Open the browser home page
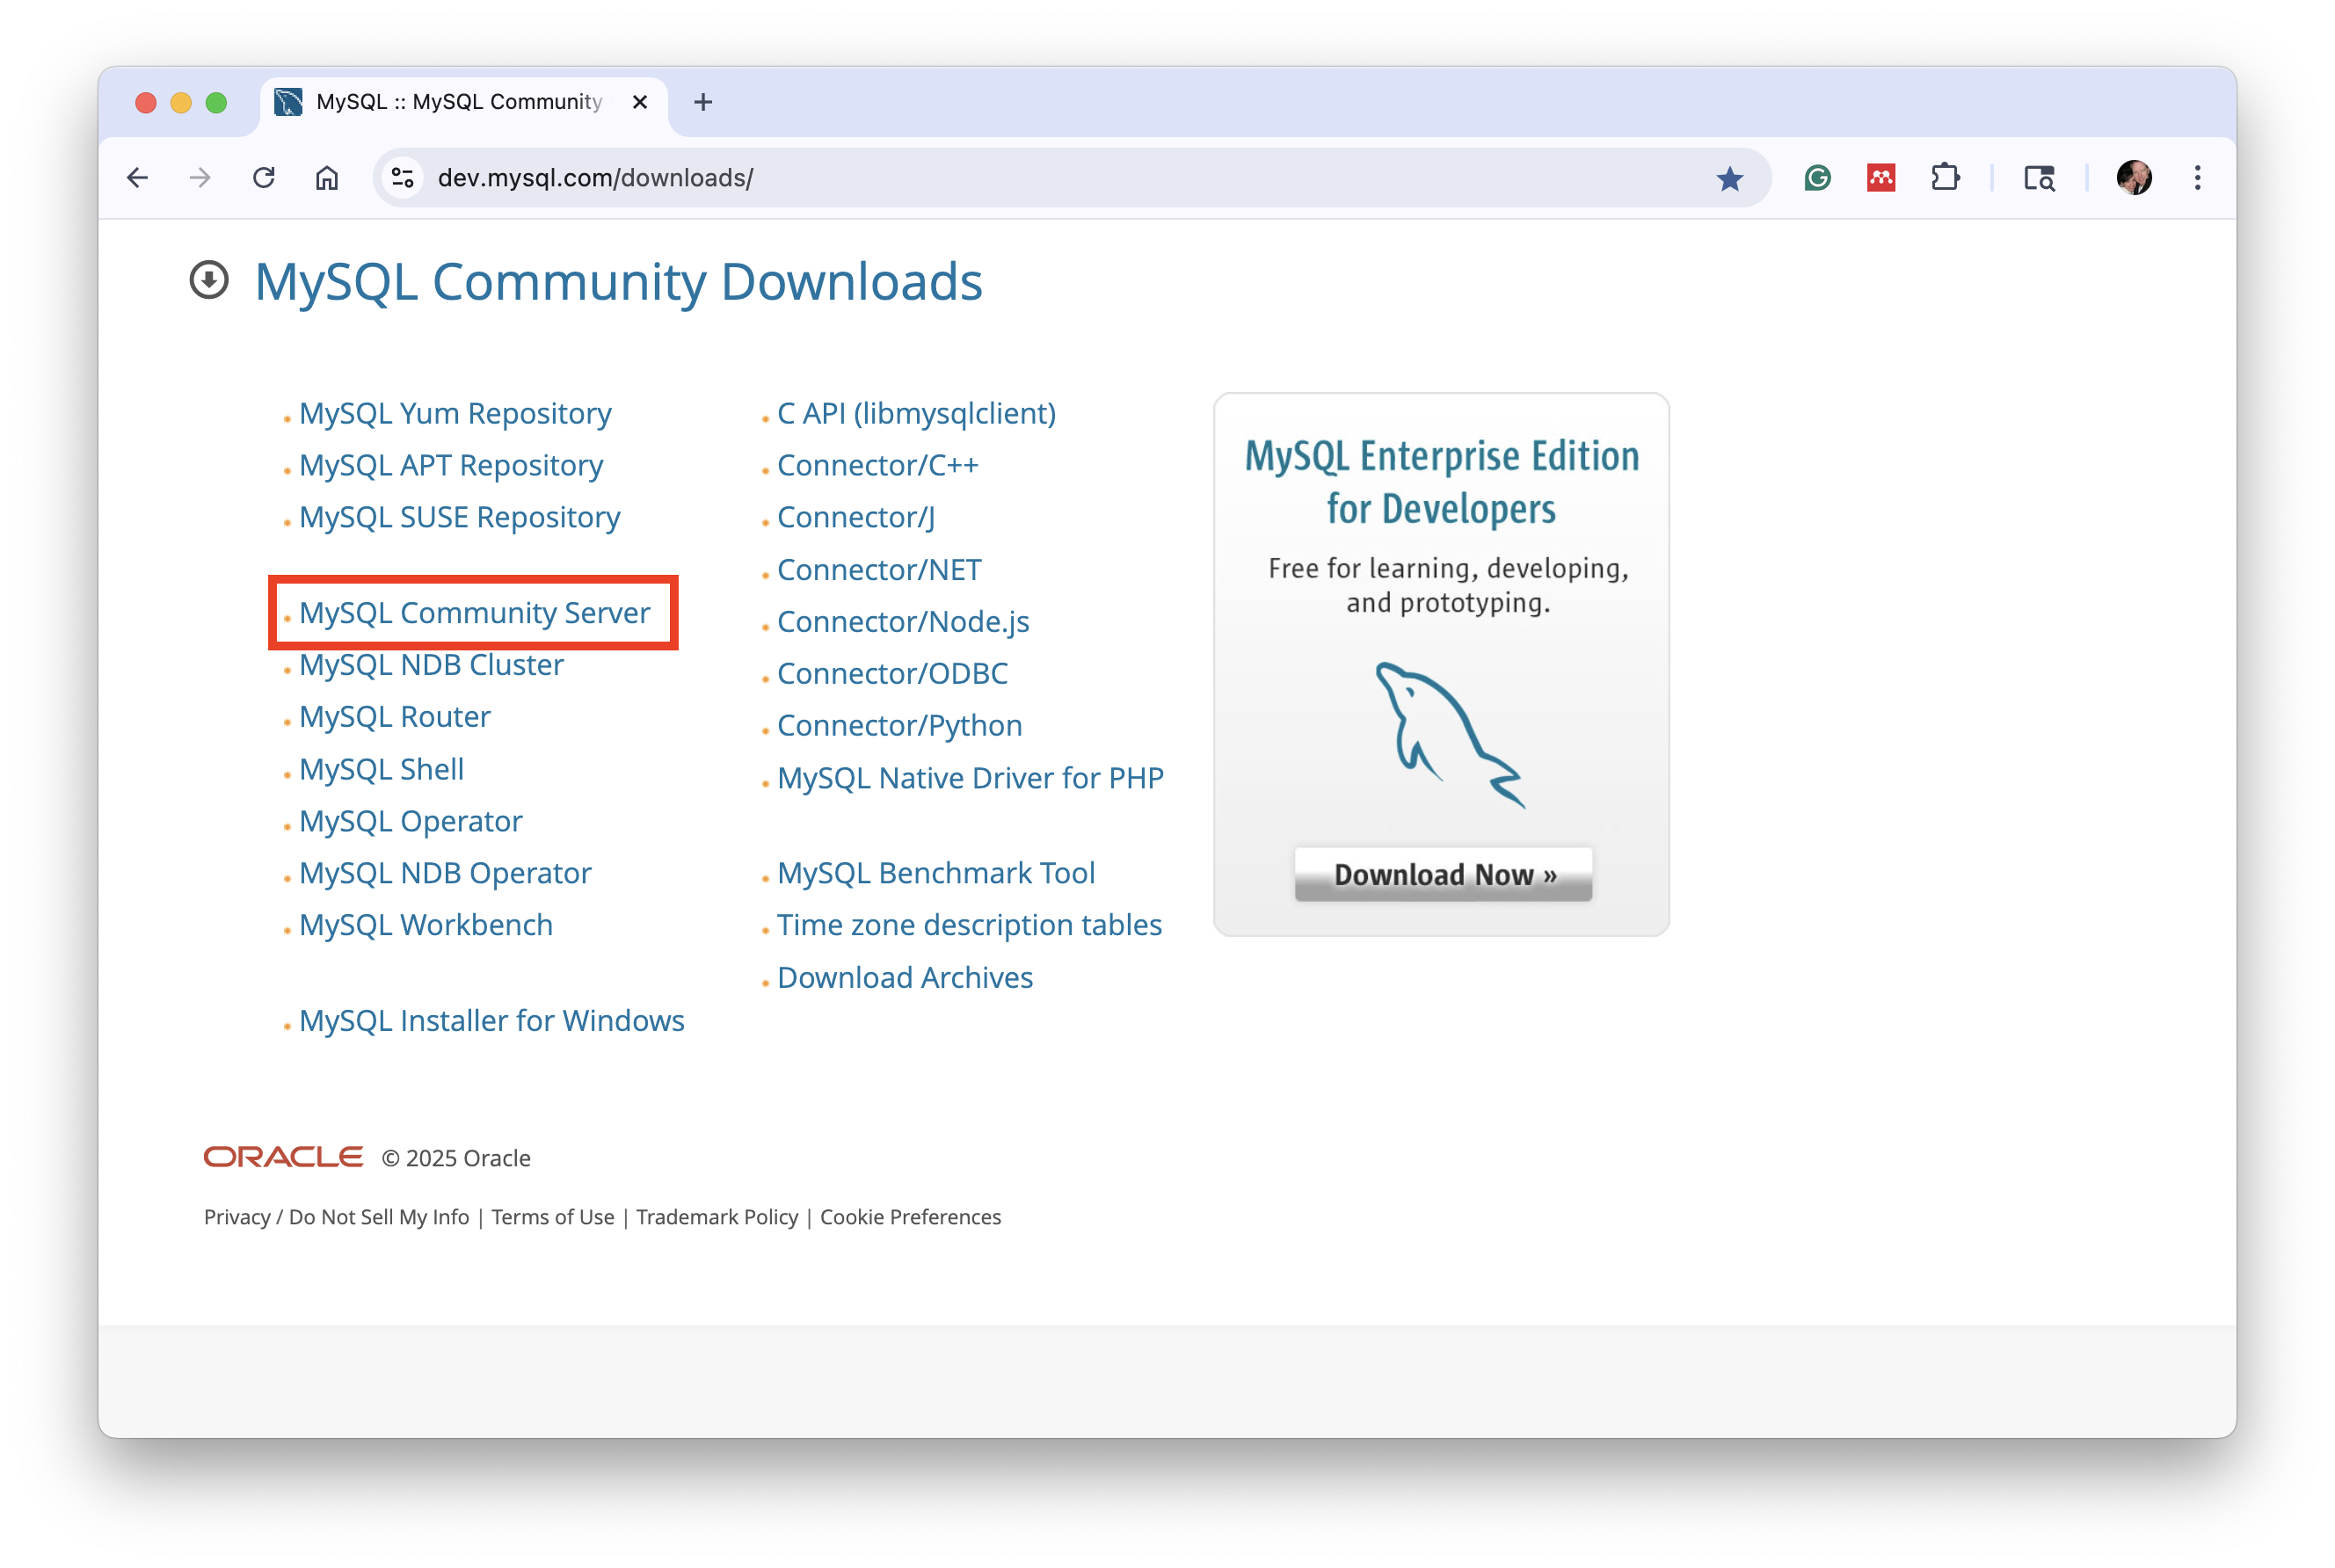 pyautogui.click(x=327, y=178)
